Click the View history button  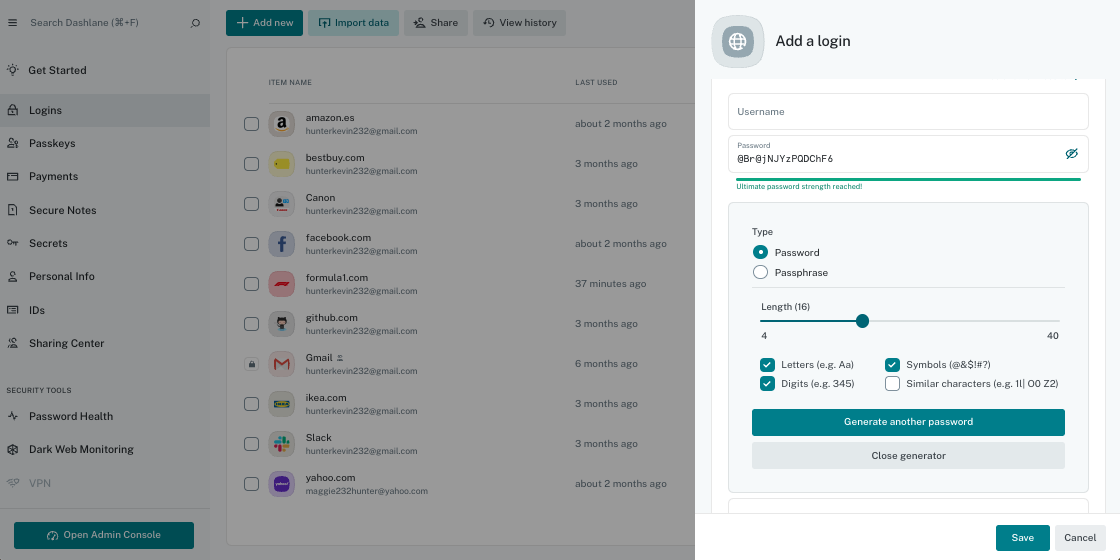pos(519,23)
